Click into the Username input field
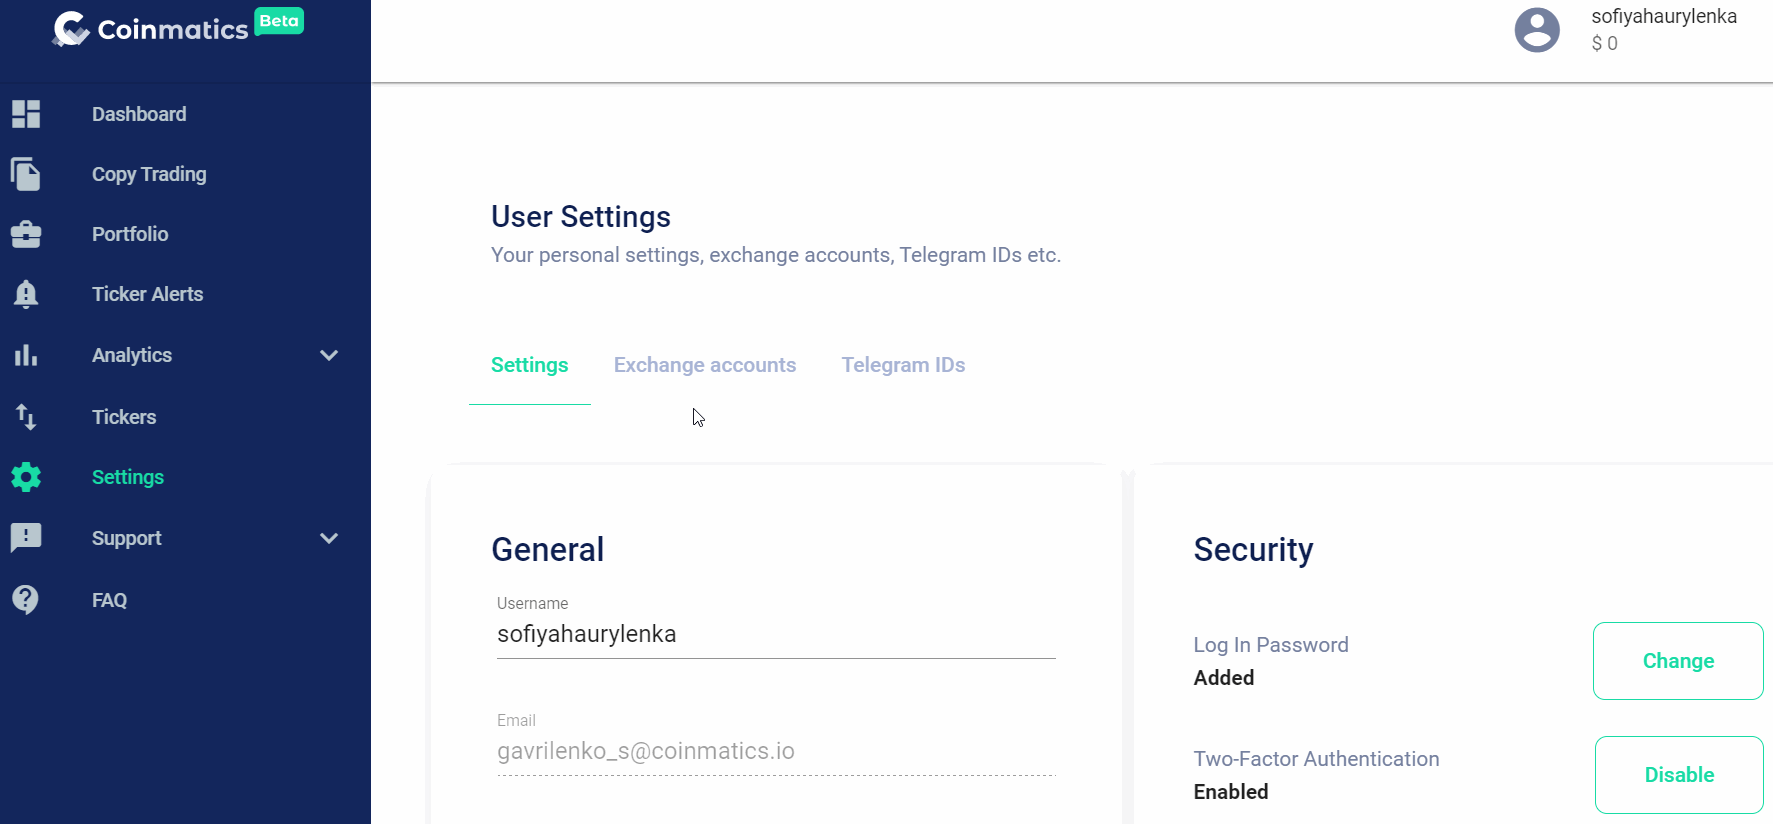This screenshot has height=824, width=1773. click(x=775, y=634)
